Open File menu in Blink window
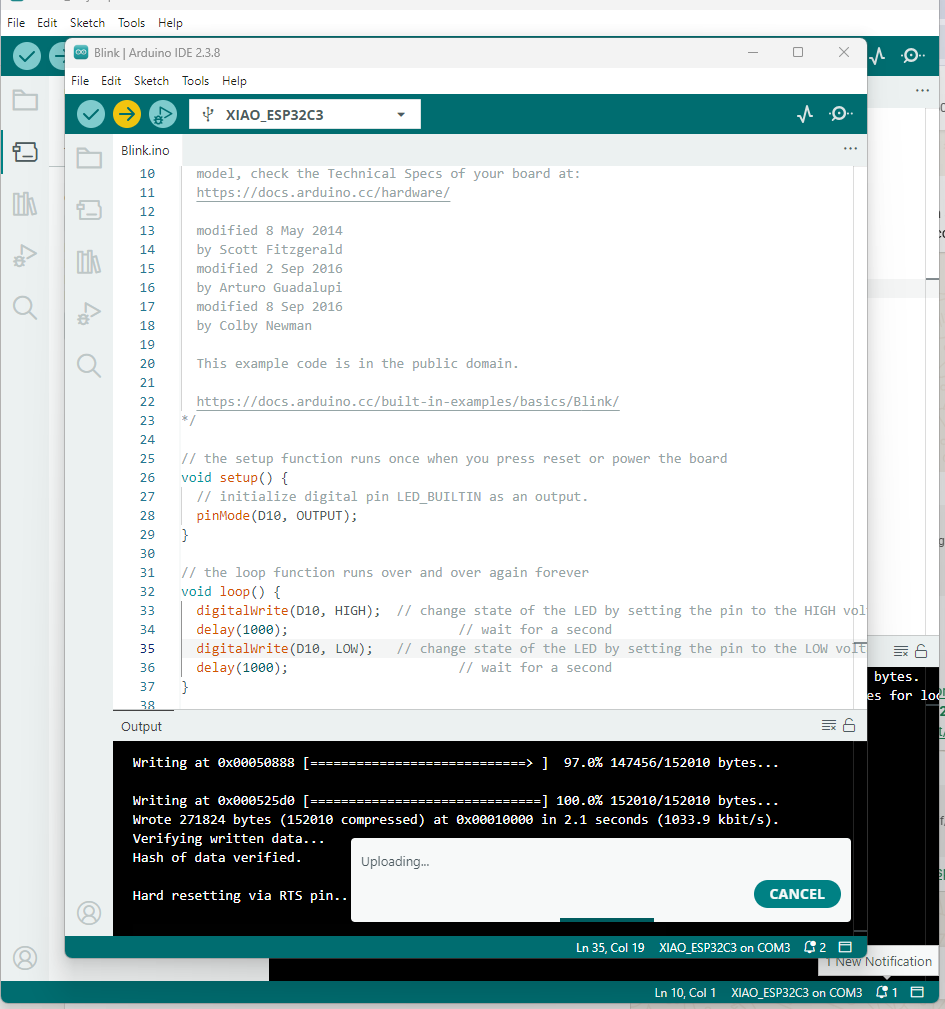The width and height of the screenshot is (945, 1009). (80, 81)
